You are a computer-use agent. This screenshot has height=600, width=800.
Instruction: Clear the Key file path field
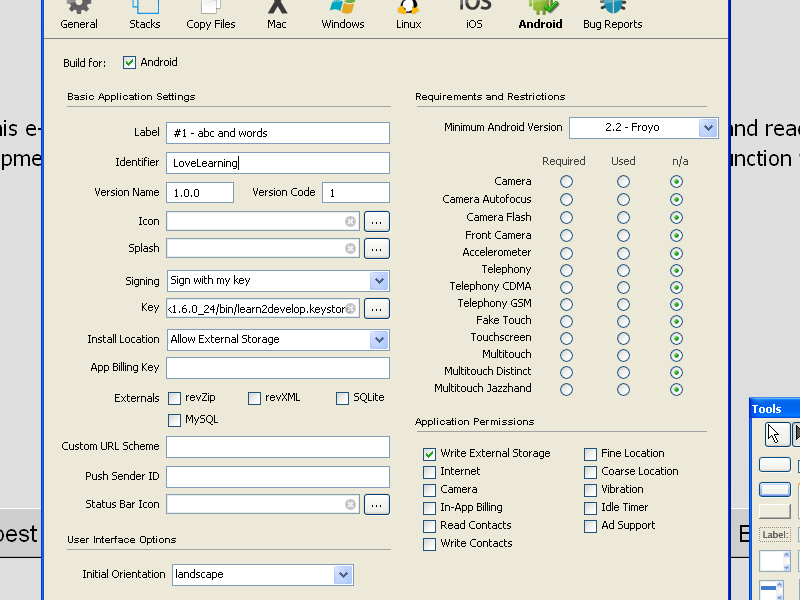click(x=351, y=309)
